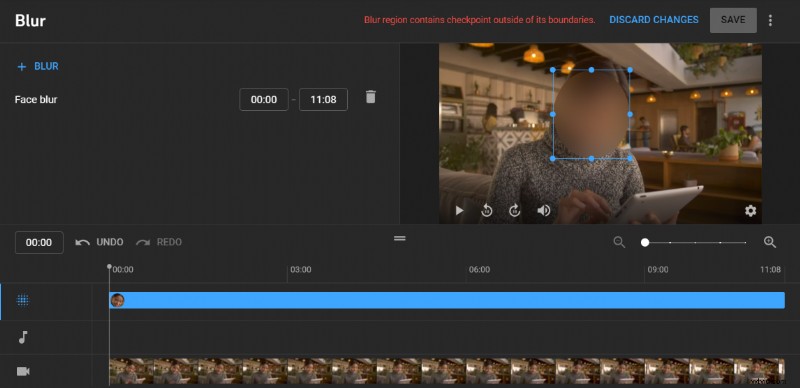Click the 06:00 timeline marker

coord(479,270)
